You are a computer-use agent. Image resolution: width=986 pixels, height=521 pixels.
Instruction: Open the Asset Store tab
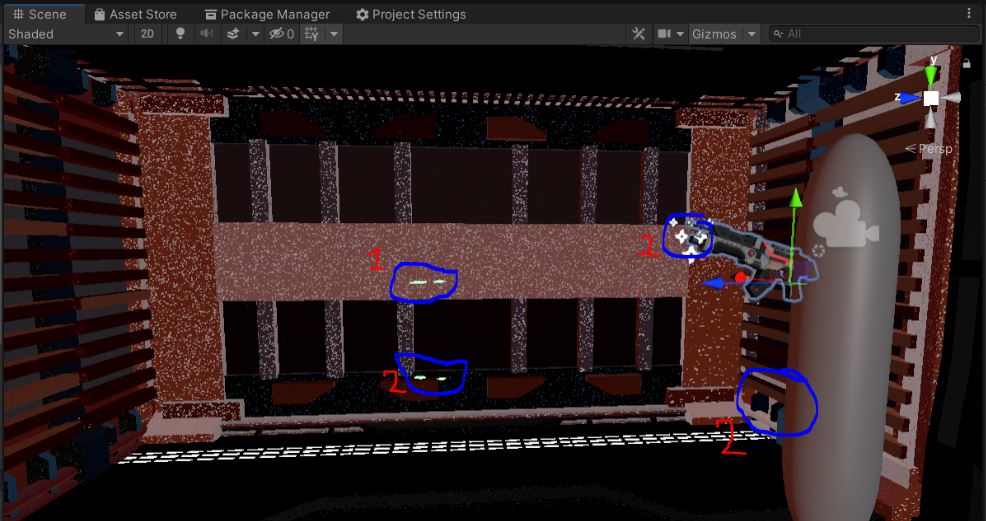[x=135, y=14]
